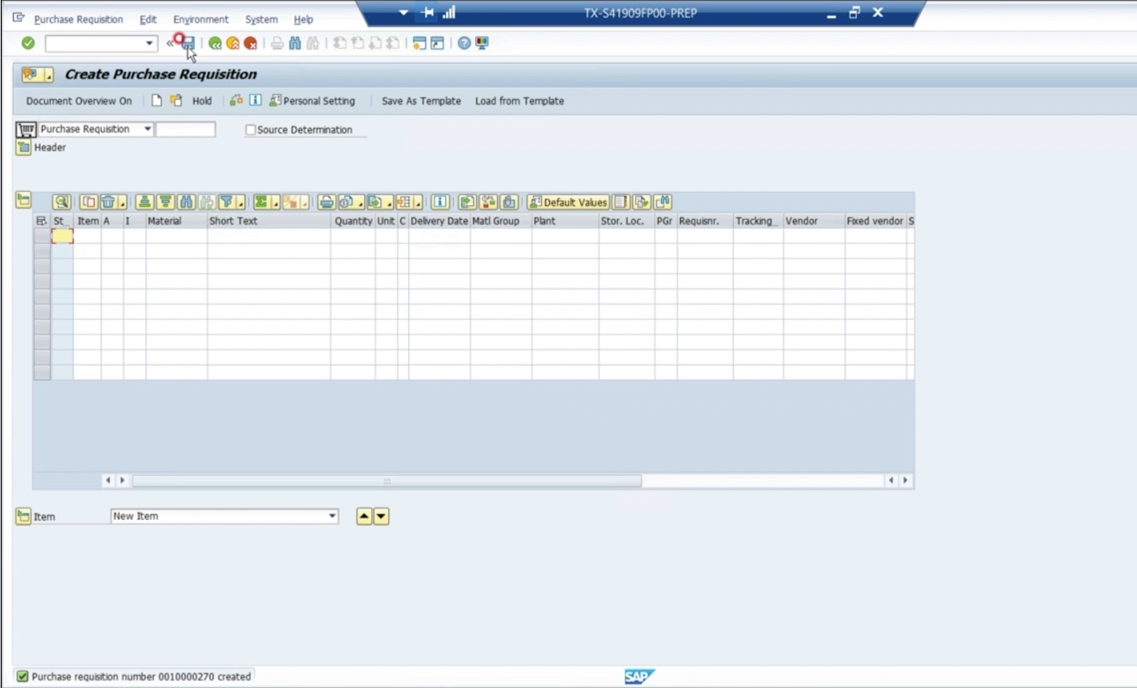The height and width of the screenshot is (688, 1137).
Task: Open dropdown arrow next to Total icon
Action: pos(276,202)
